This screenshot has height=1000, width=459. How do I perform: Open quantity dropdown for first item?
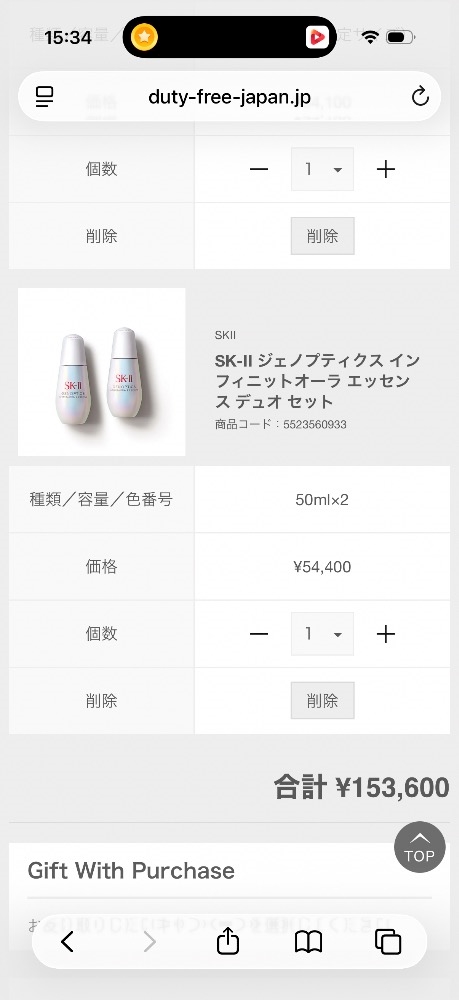tap(323, 169)
